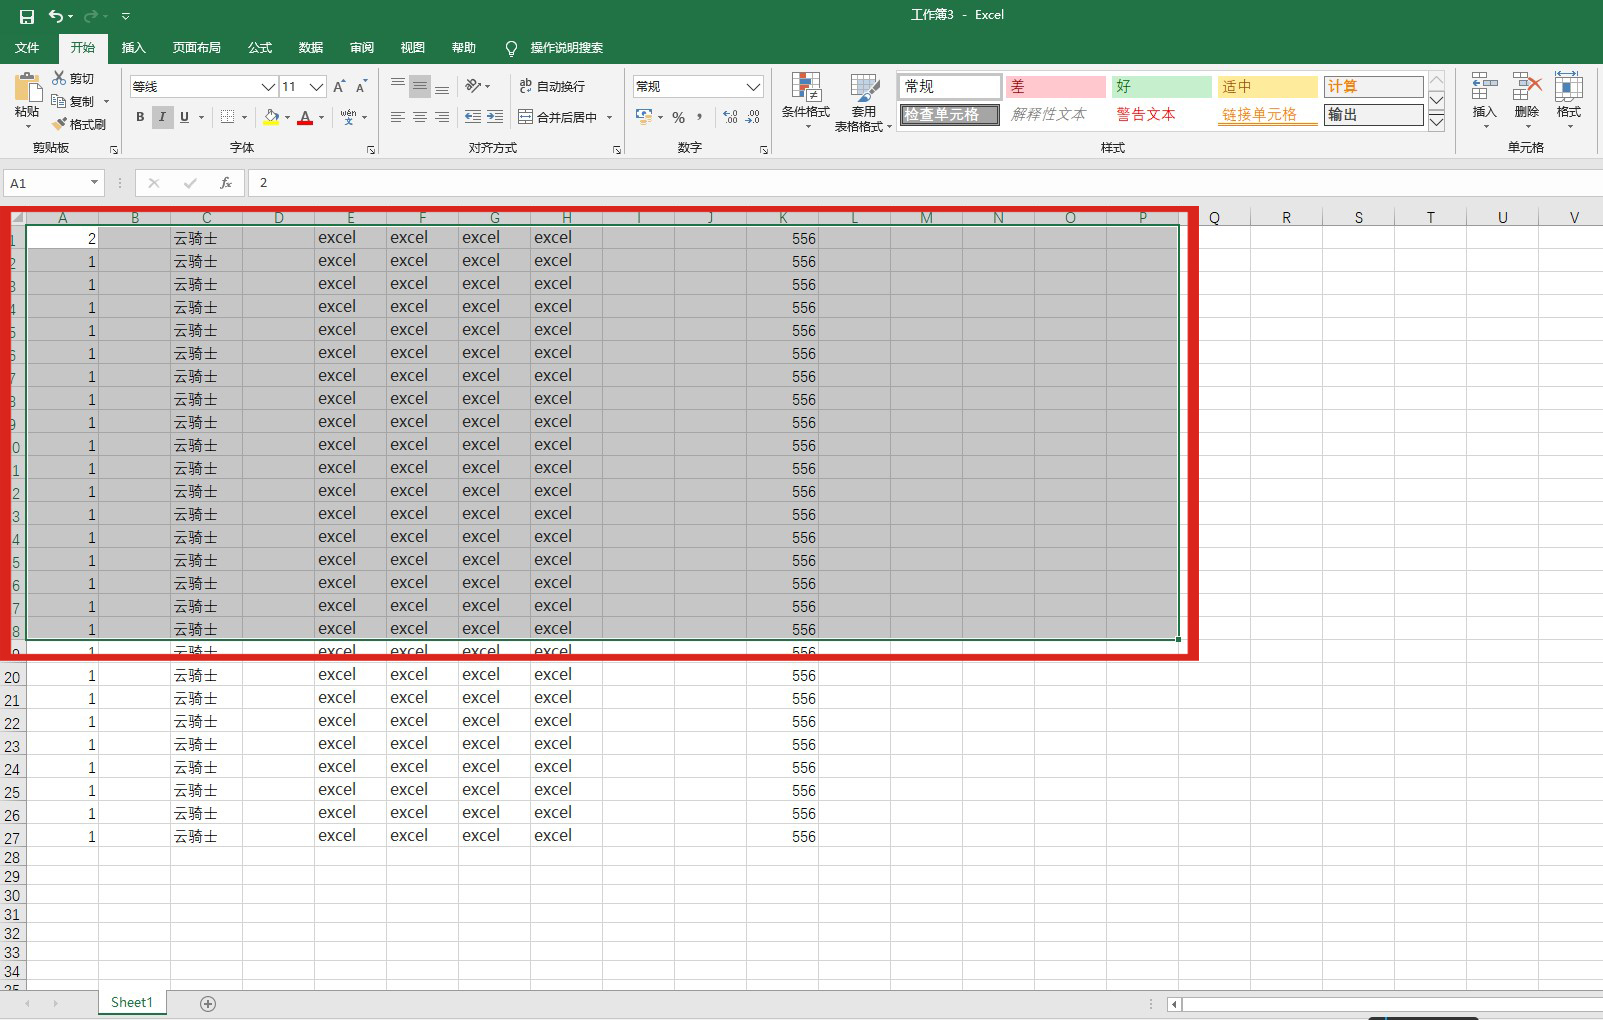Viewport: 1603px width, 1020px height.
Task: Click the horizontal scrollbar left arrow
Action: (x=1174, y=1004)
